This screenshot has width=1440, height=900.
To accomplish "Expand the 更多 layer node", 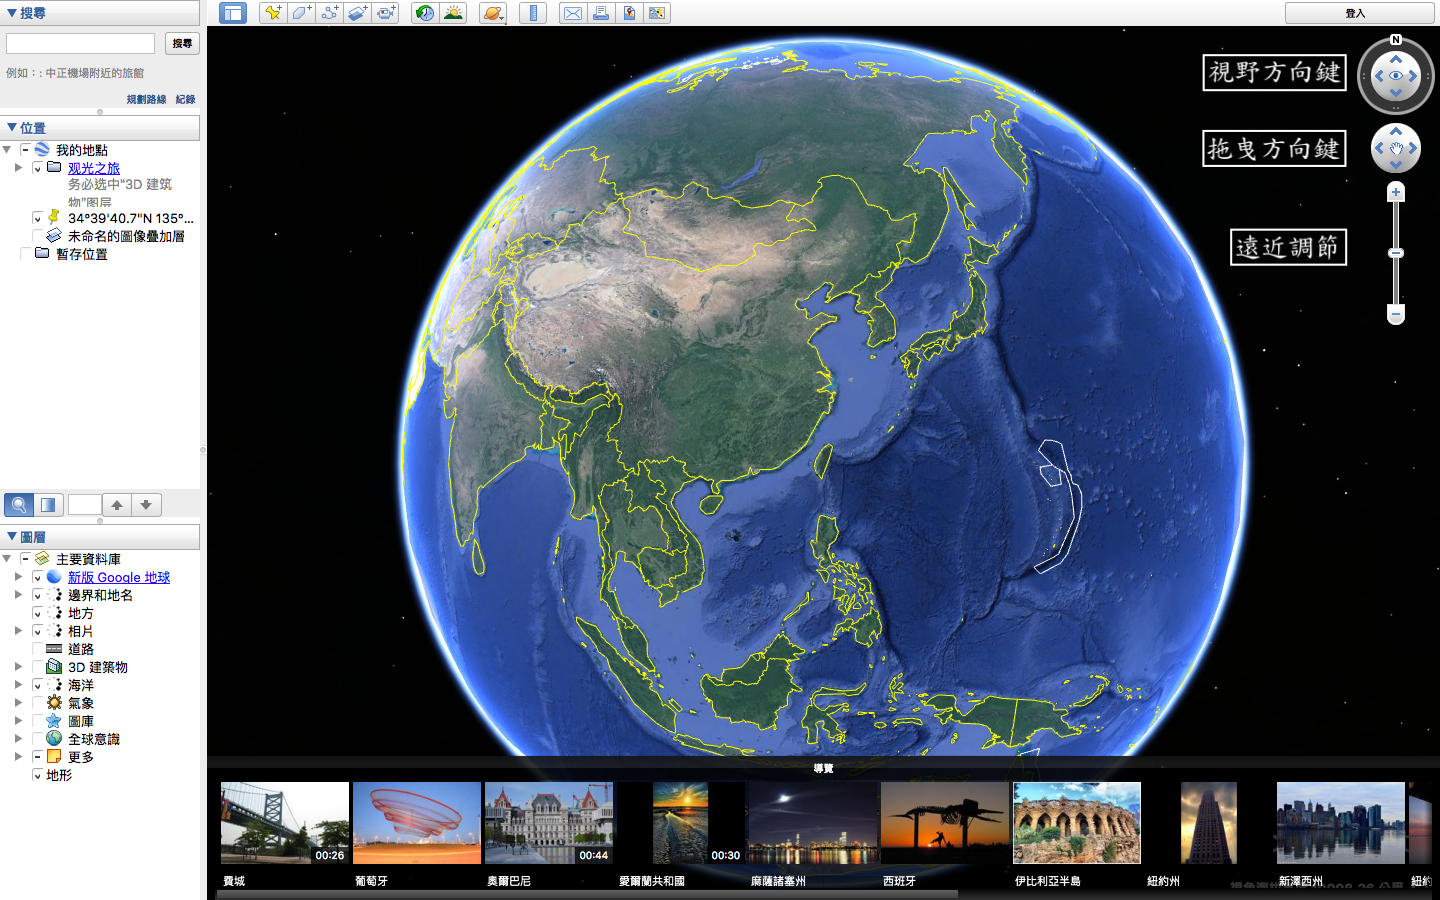I will [18, 757].
